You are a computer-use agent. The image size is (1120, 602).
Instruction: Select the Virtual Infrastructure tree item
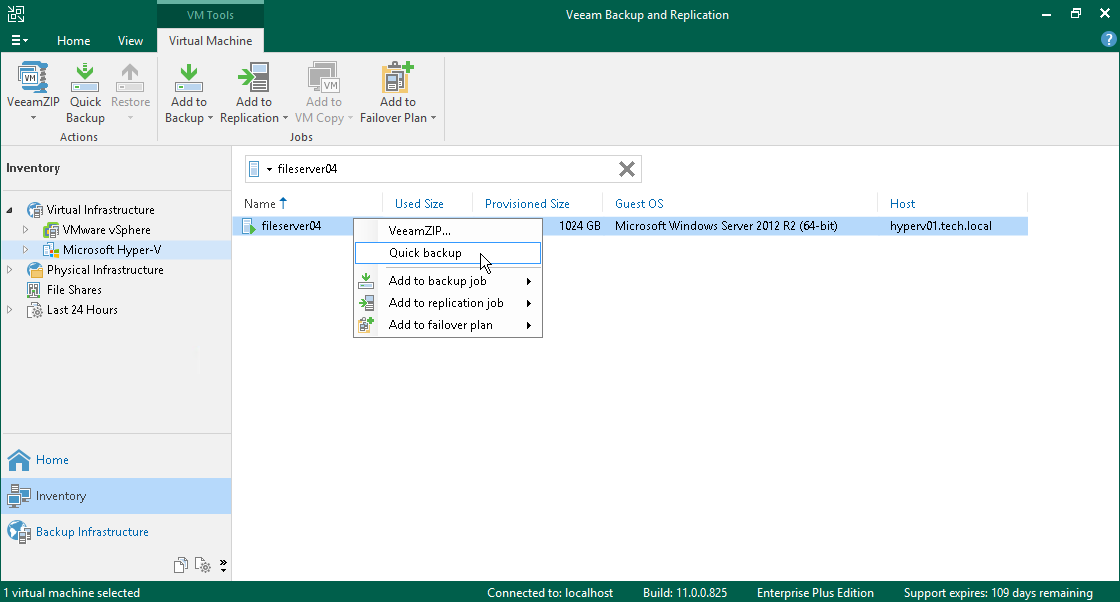(101, 210)
